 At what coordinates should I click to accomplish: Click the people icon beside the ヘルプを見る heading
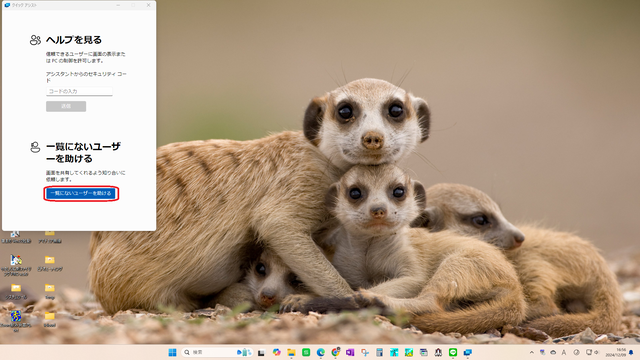pyautogui.click(x=36, y=40)
